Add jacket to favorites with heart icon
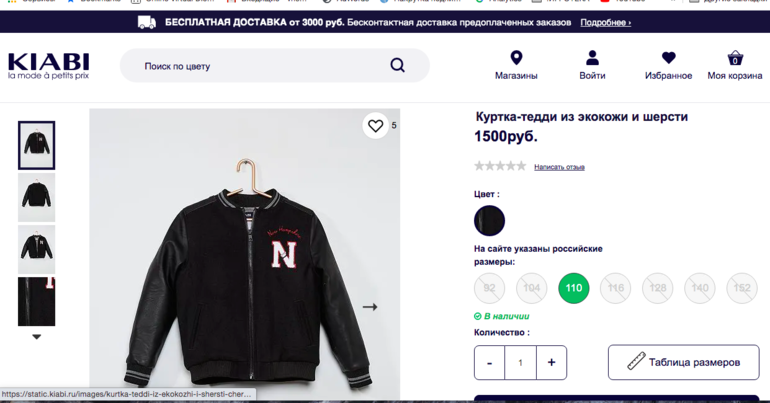770x403 pixels. tap(376, 126)
